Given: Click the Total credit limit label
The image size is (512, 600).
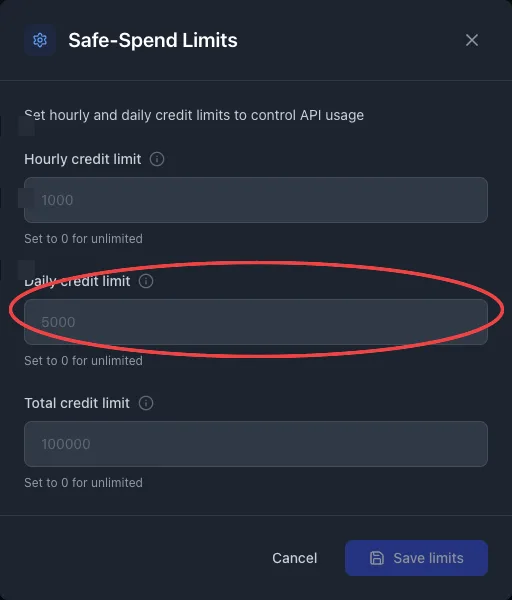Looking at the screenshot, I should [x=77, y=403].
